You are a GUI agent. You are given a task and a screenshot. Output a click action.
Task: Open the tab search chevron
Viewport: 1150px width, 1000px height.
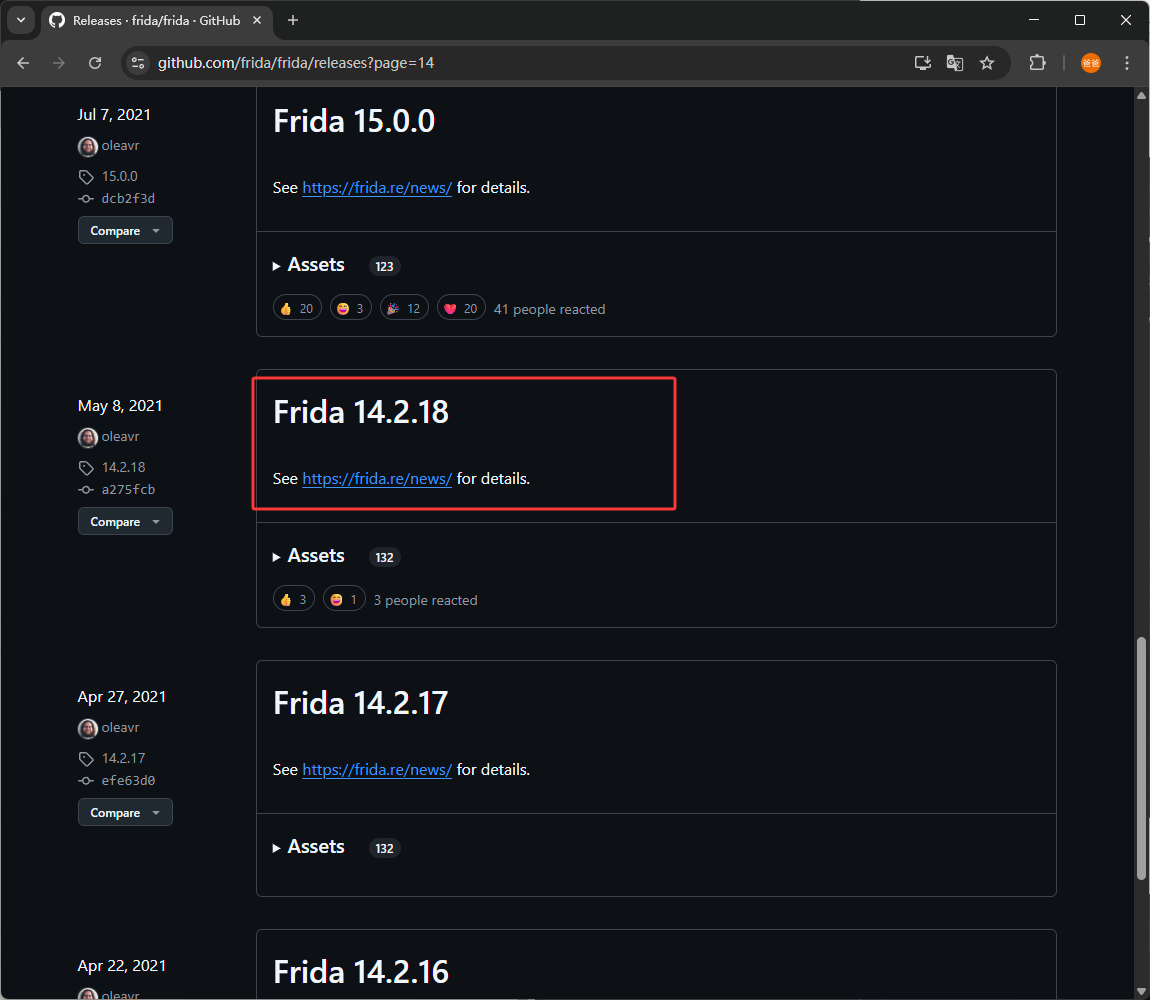21,20
